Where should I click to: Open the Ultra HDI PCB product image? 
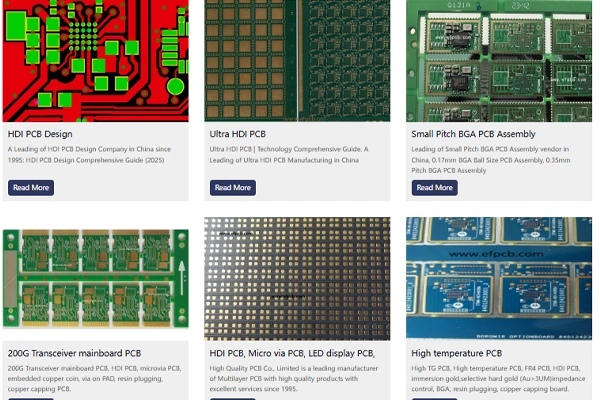click(297, 61)
